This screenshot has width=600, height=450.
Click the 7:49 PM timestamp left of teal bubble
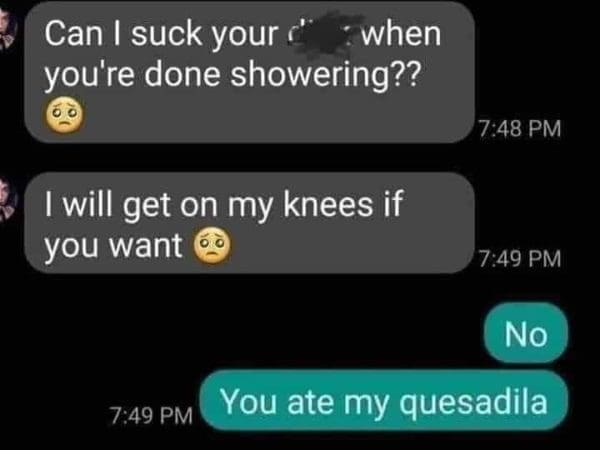coord(151,415)
